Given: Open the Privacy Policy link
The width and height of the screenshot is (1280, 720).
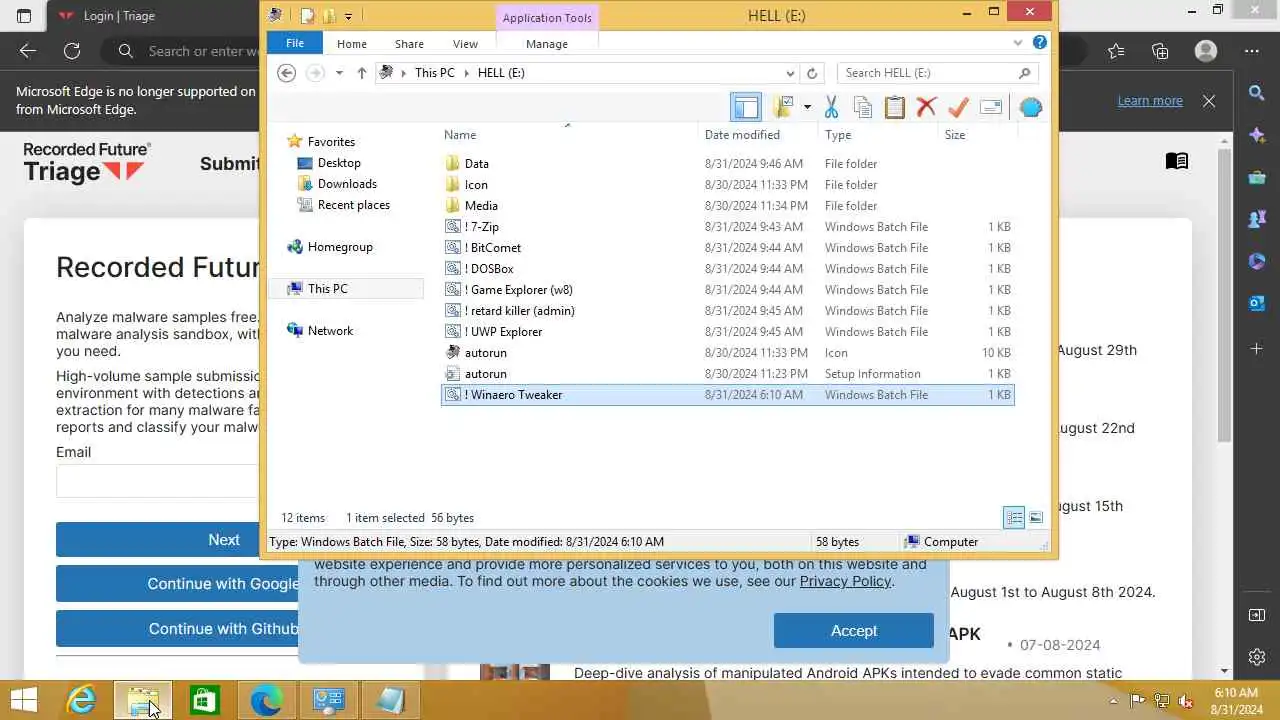Looking at the screenshot, I should pos(845,581).
